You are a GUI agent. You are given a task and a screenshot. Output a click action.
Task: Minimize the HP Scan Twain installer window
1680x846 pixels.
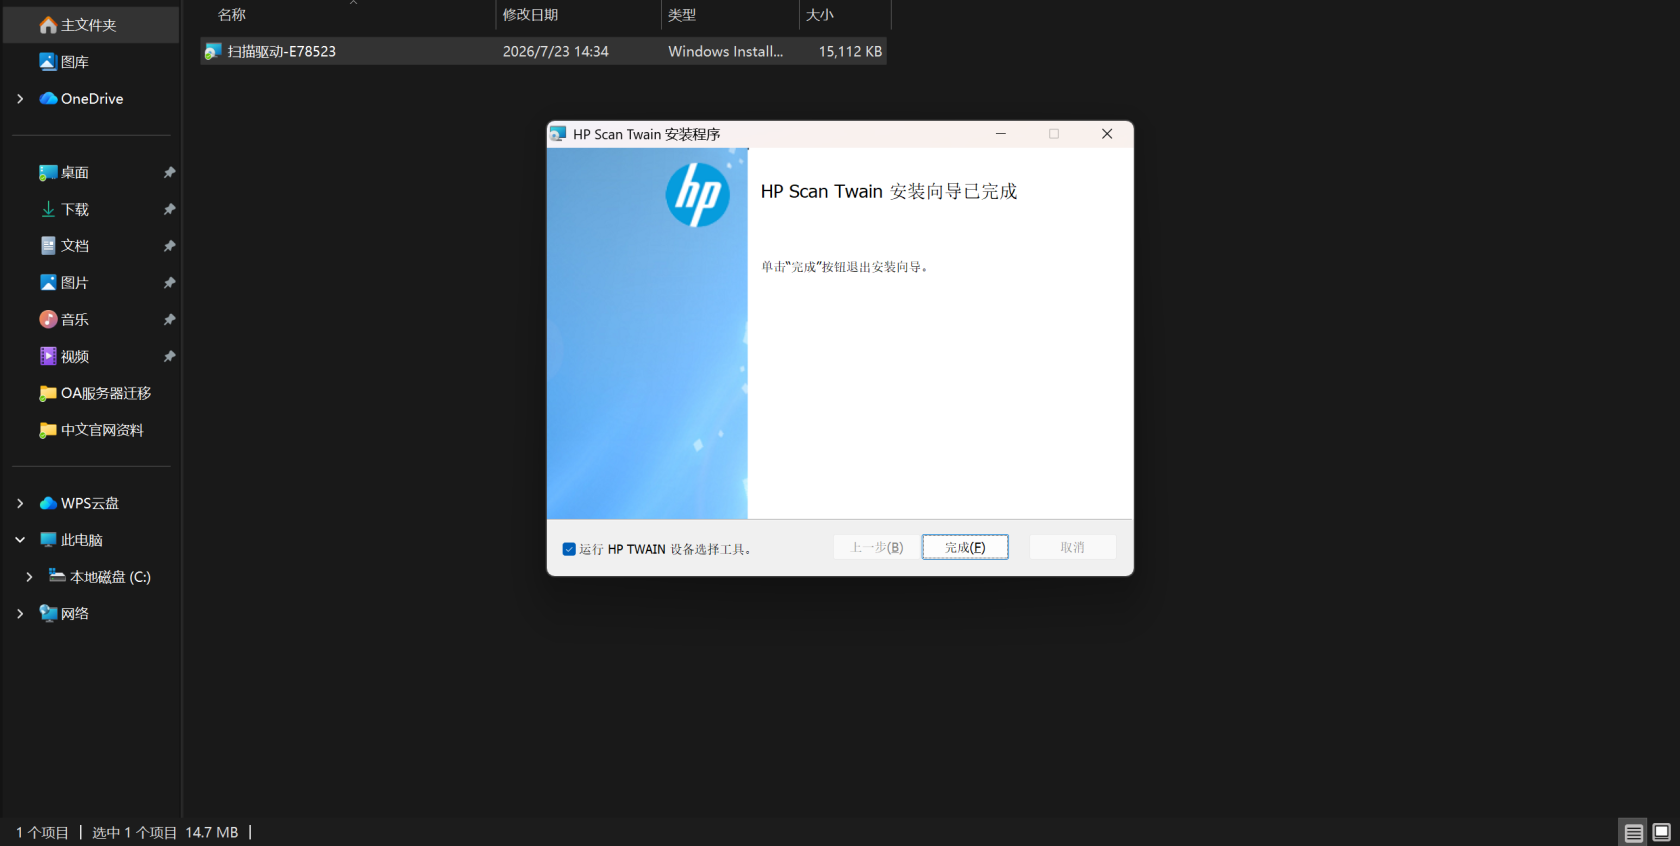[1001, 134]
